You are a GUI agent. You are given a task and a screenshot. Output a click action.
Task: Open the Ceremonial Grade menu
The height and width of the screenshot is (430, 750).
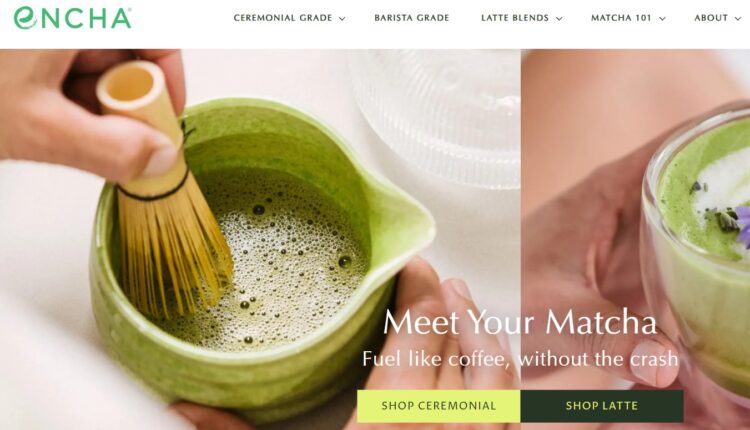pos(283,18)
